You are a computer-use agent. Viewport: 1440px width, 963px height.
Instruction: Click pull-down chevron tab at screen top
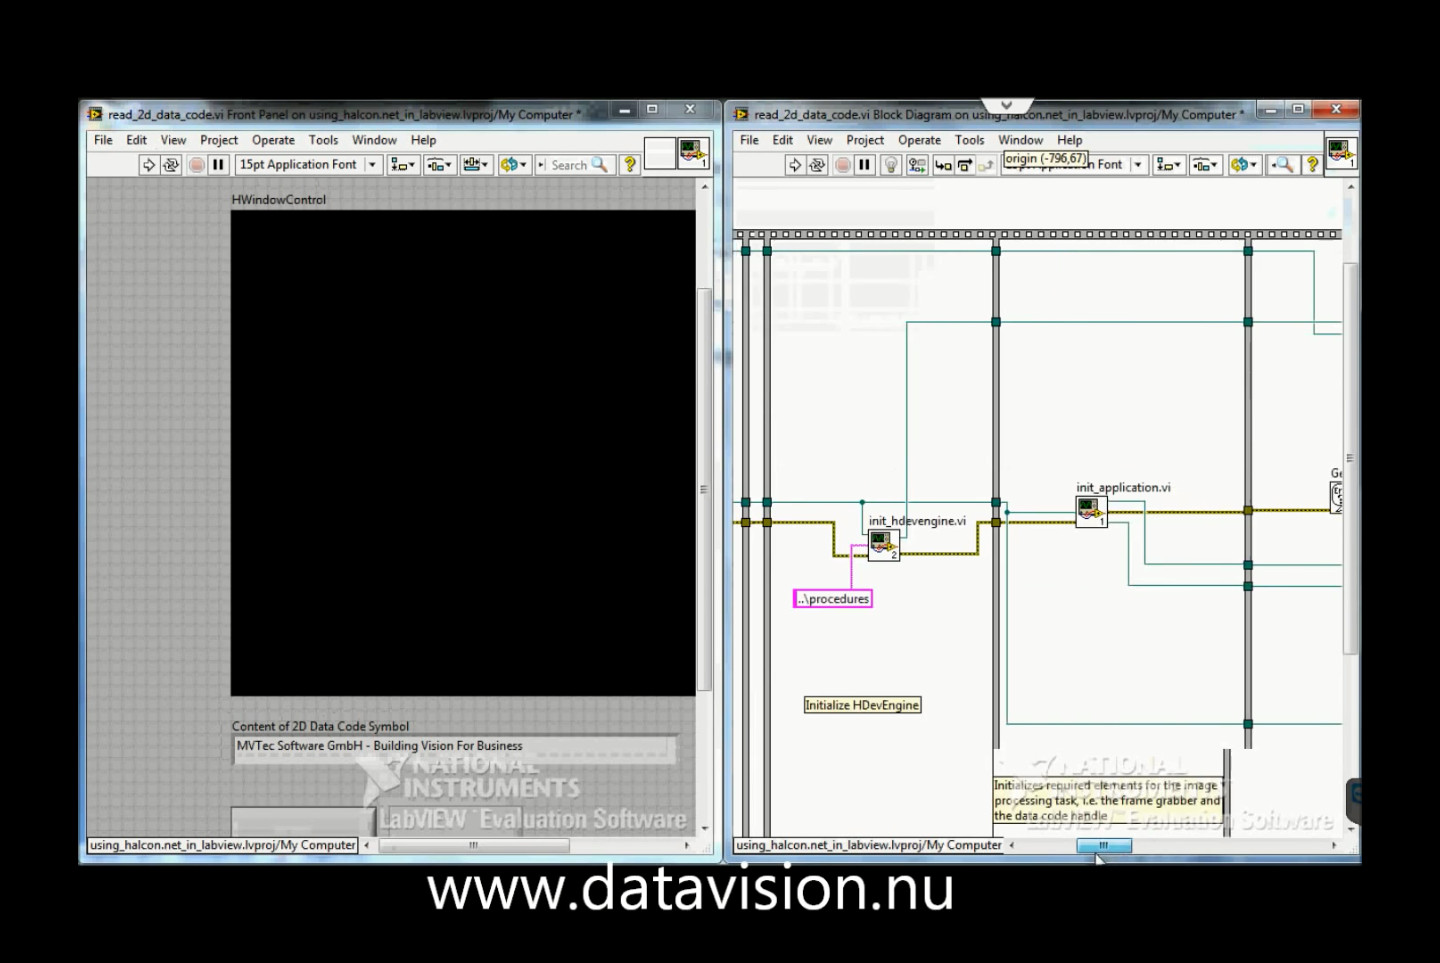point(1006,105)
